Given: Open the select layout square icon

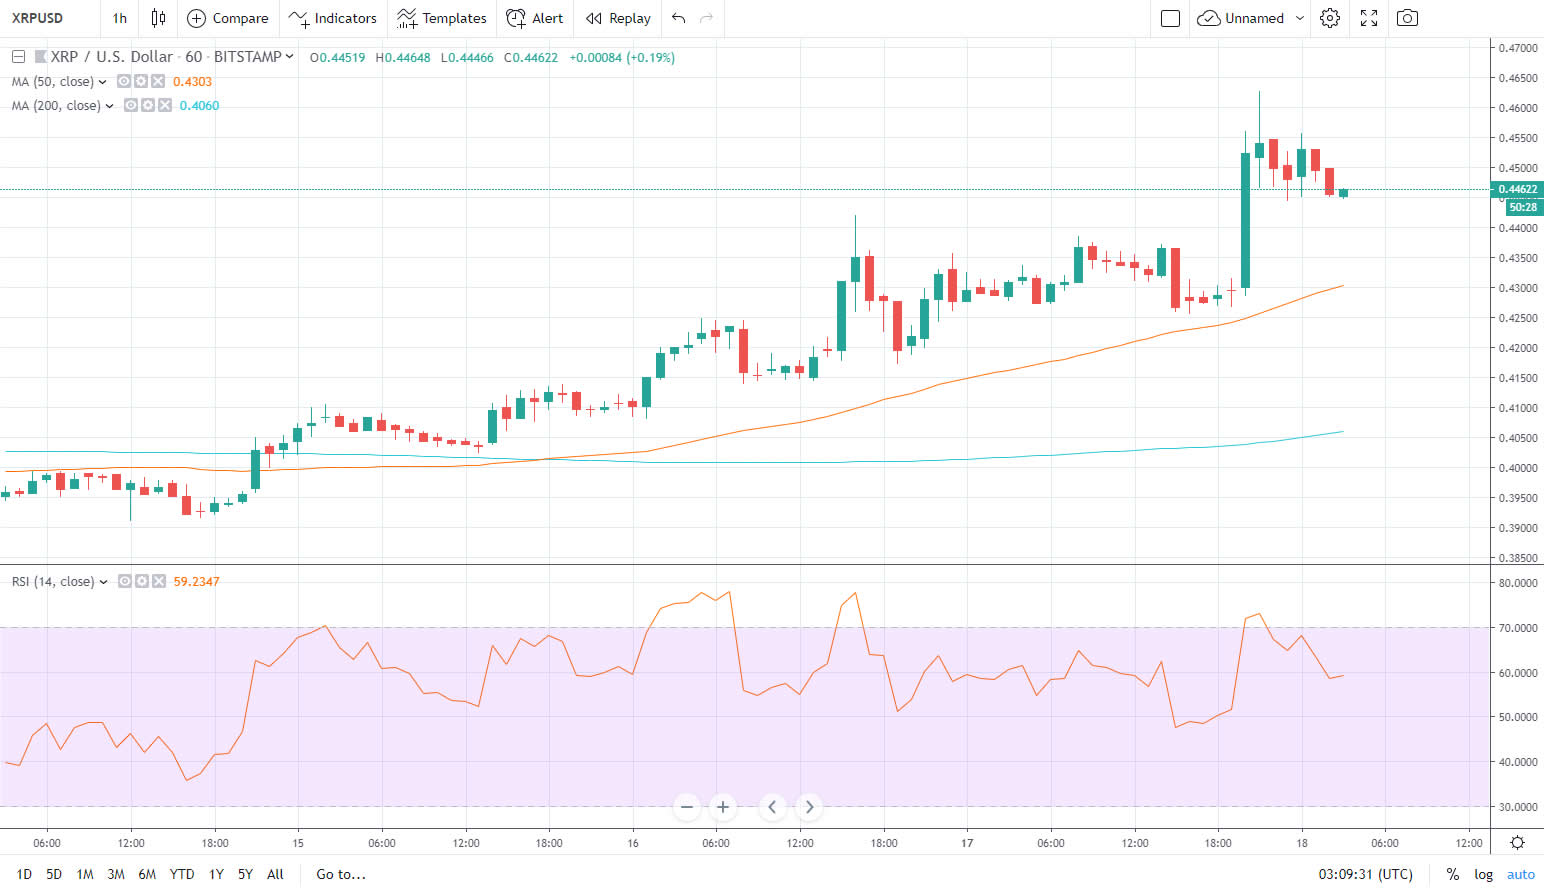Looking at the screenshot, I should (1170, 18).
